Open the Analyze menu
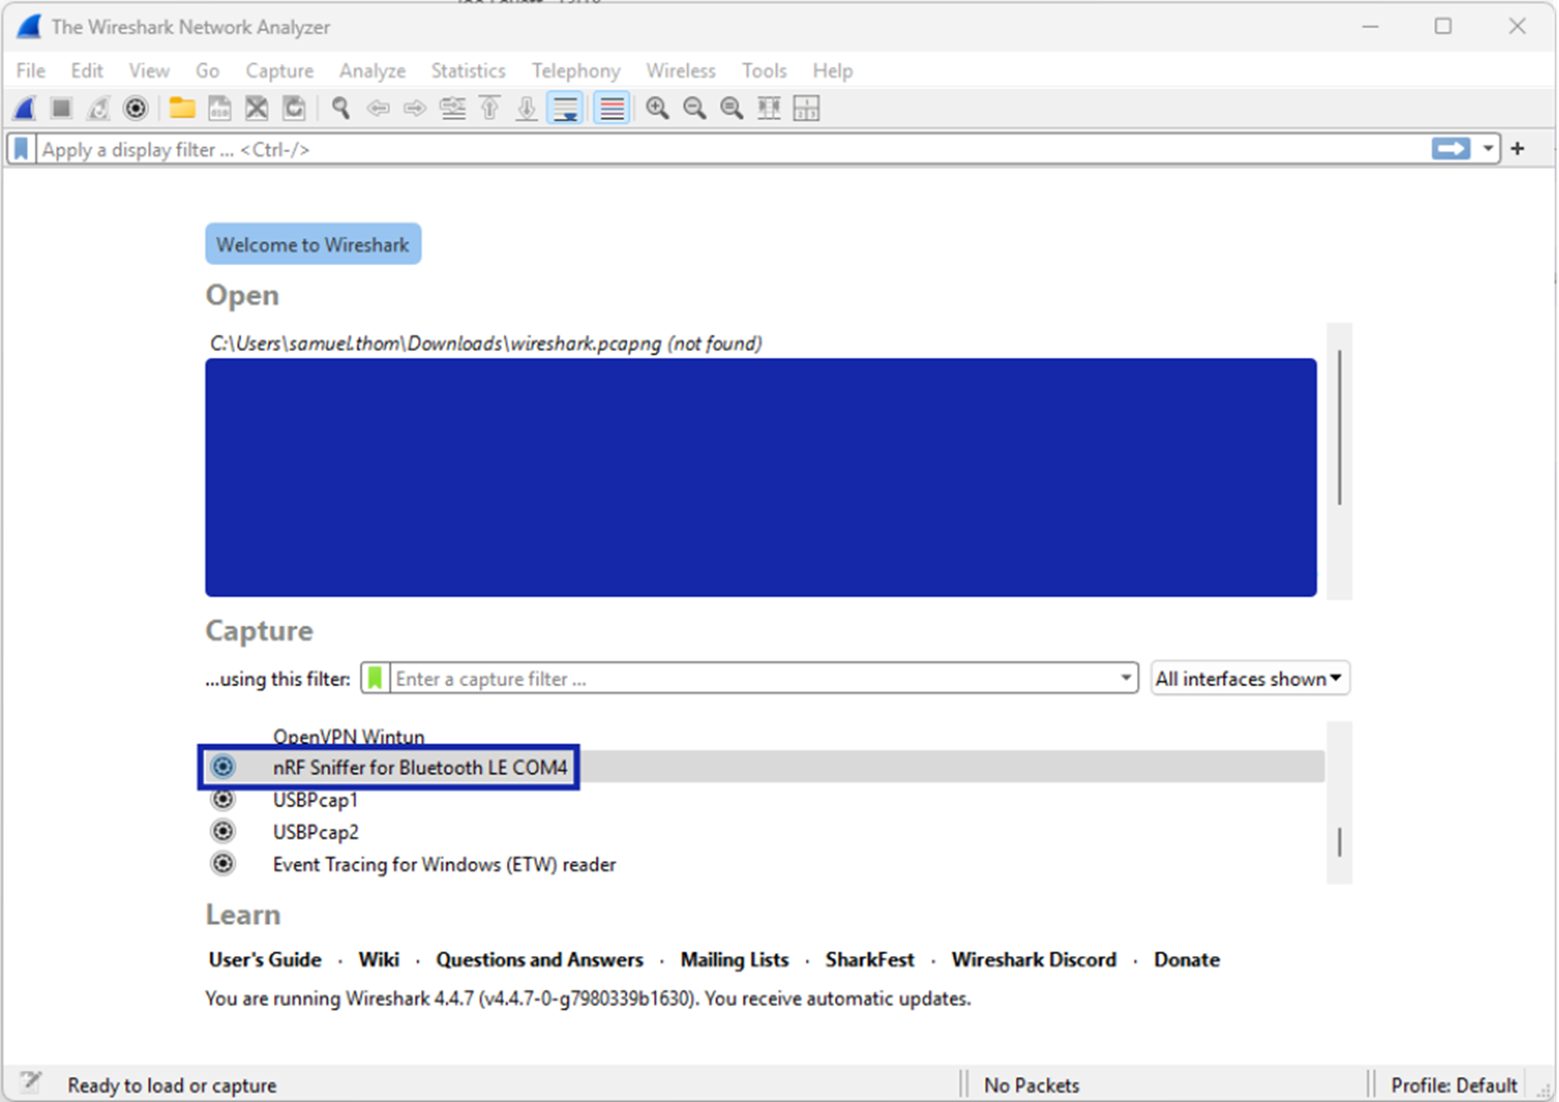The width and height of the screenshot is (1559, 1102). coord(372,70)
